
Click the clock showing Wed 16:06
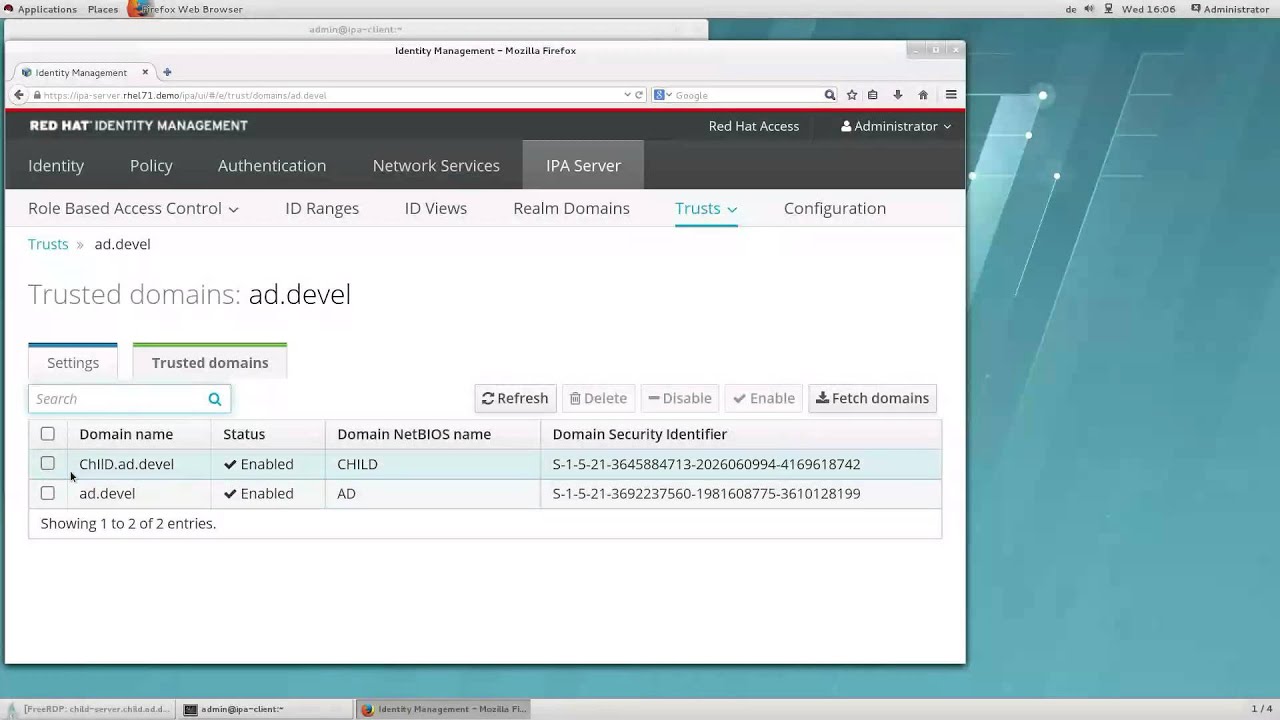[x=1149, y=9]
